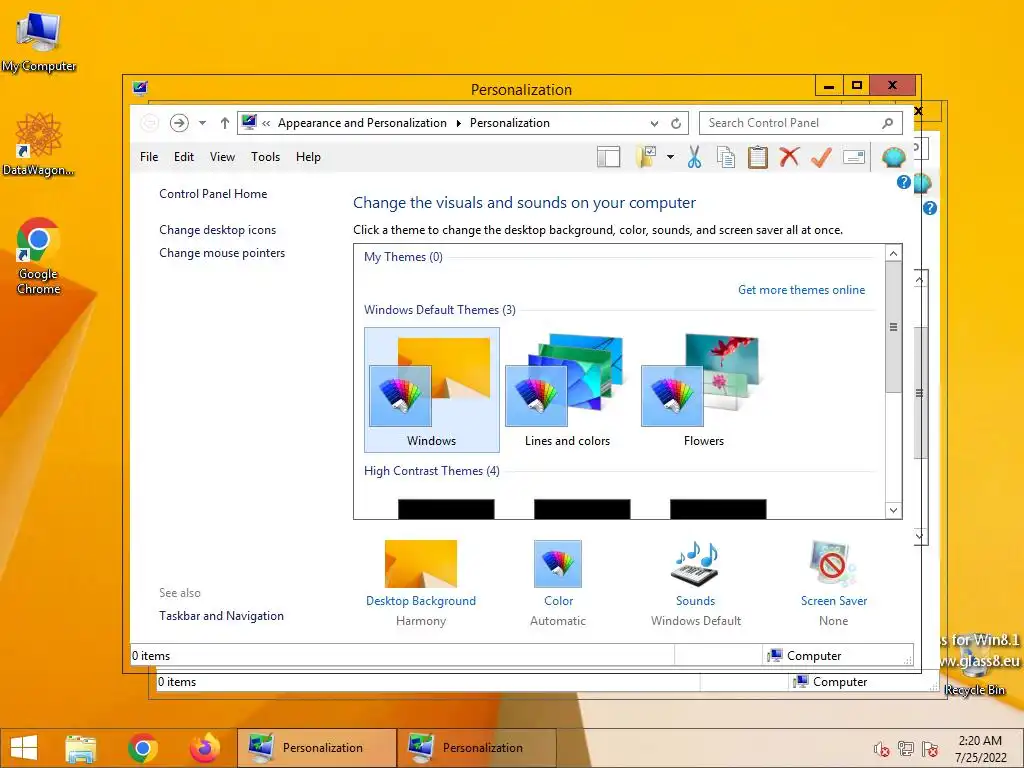Click the shell icon in the toolbar
The image size is (1024, 768).
[893, 157]
